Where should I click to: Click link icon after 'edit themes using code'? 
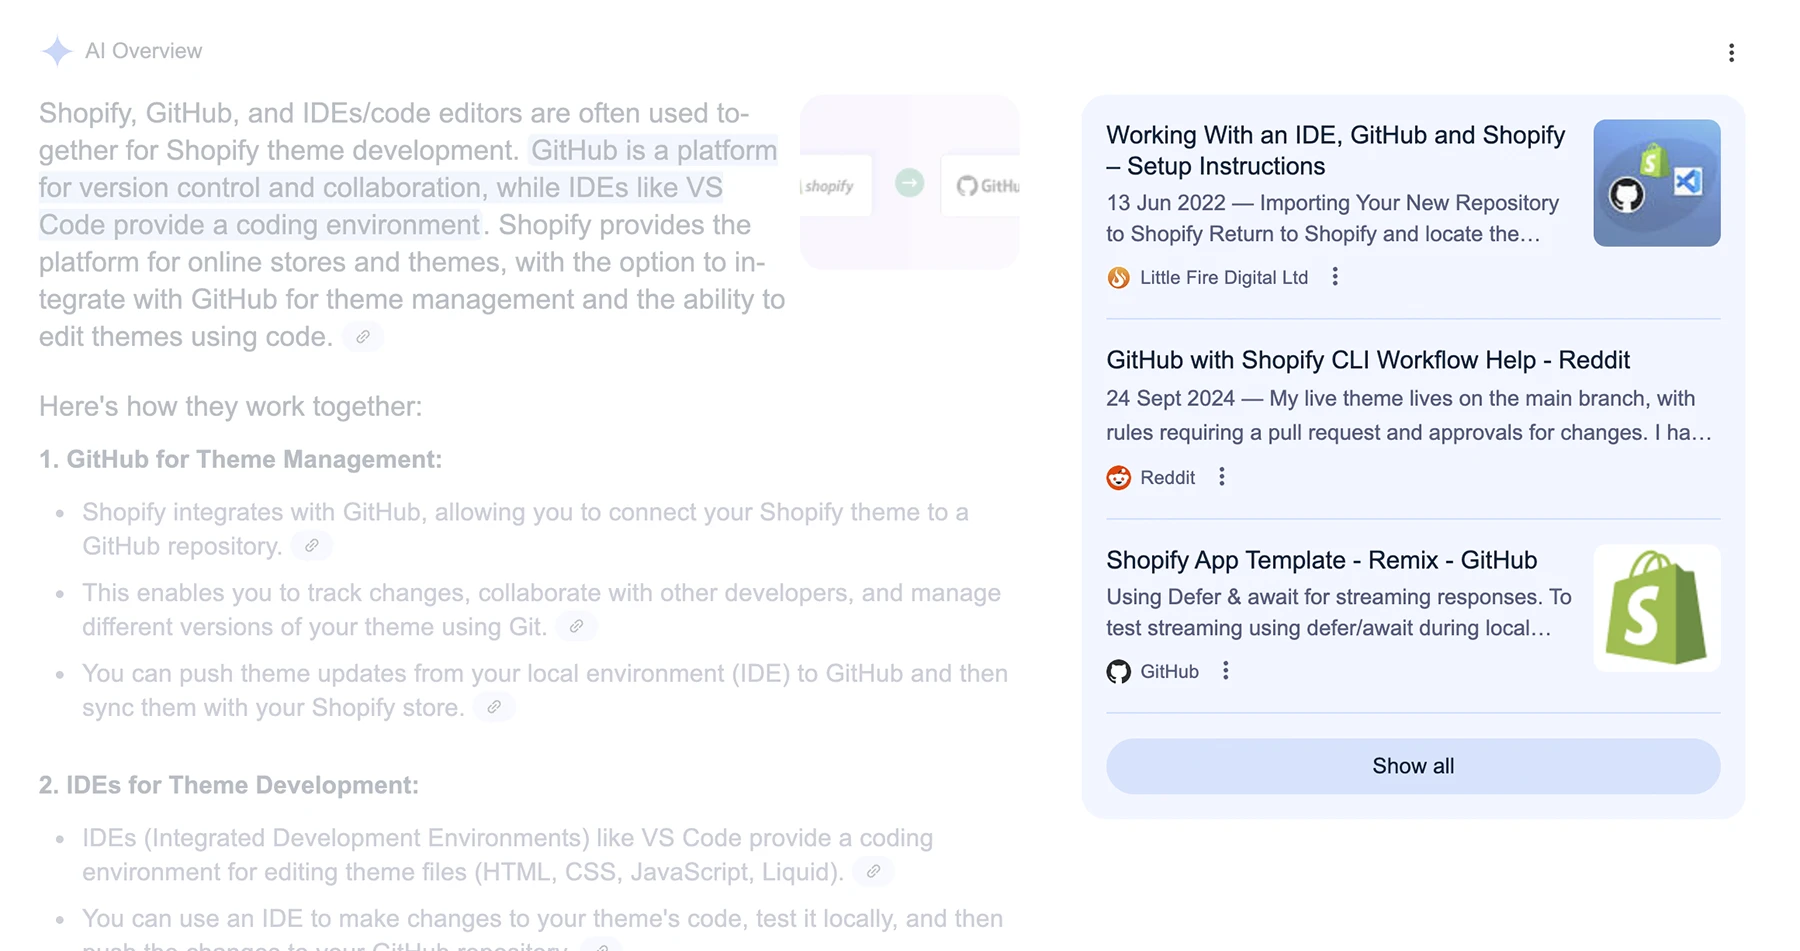[x=363, y=337]
